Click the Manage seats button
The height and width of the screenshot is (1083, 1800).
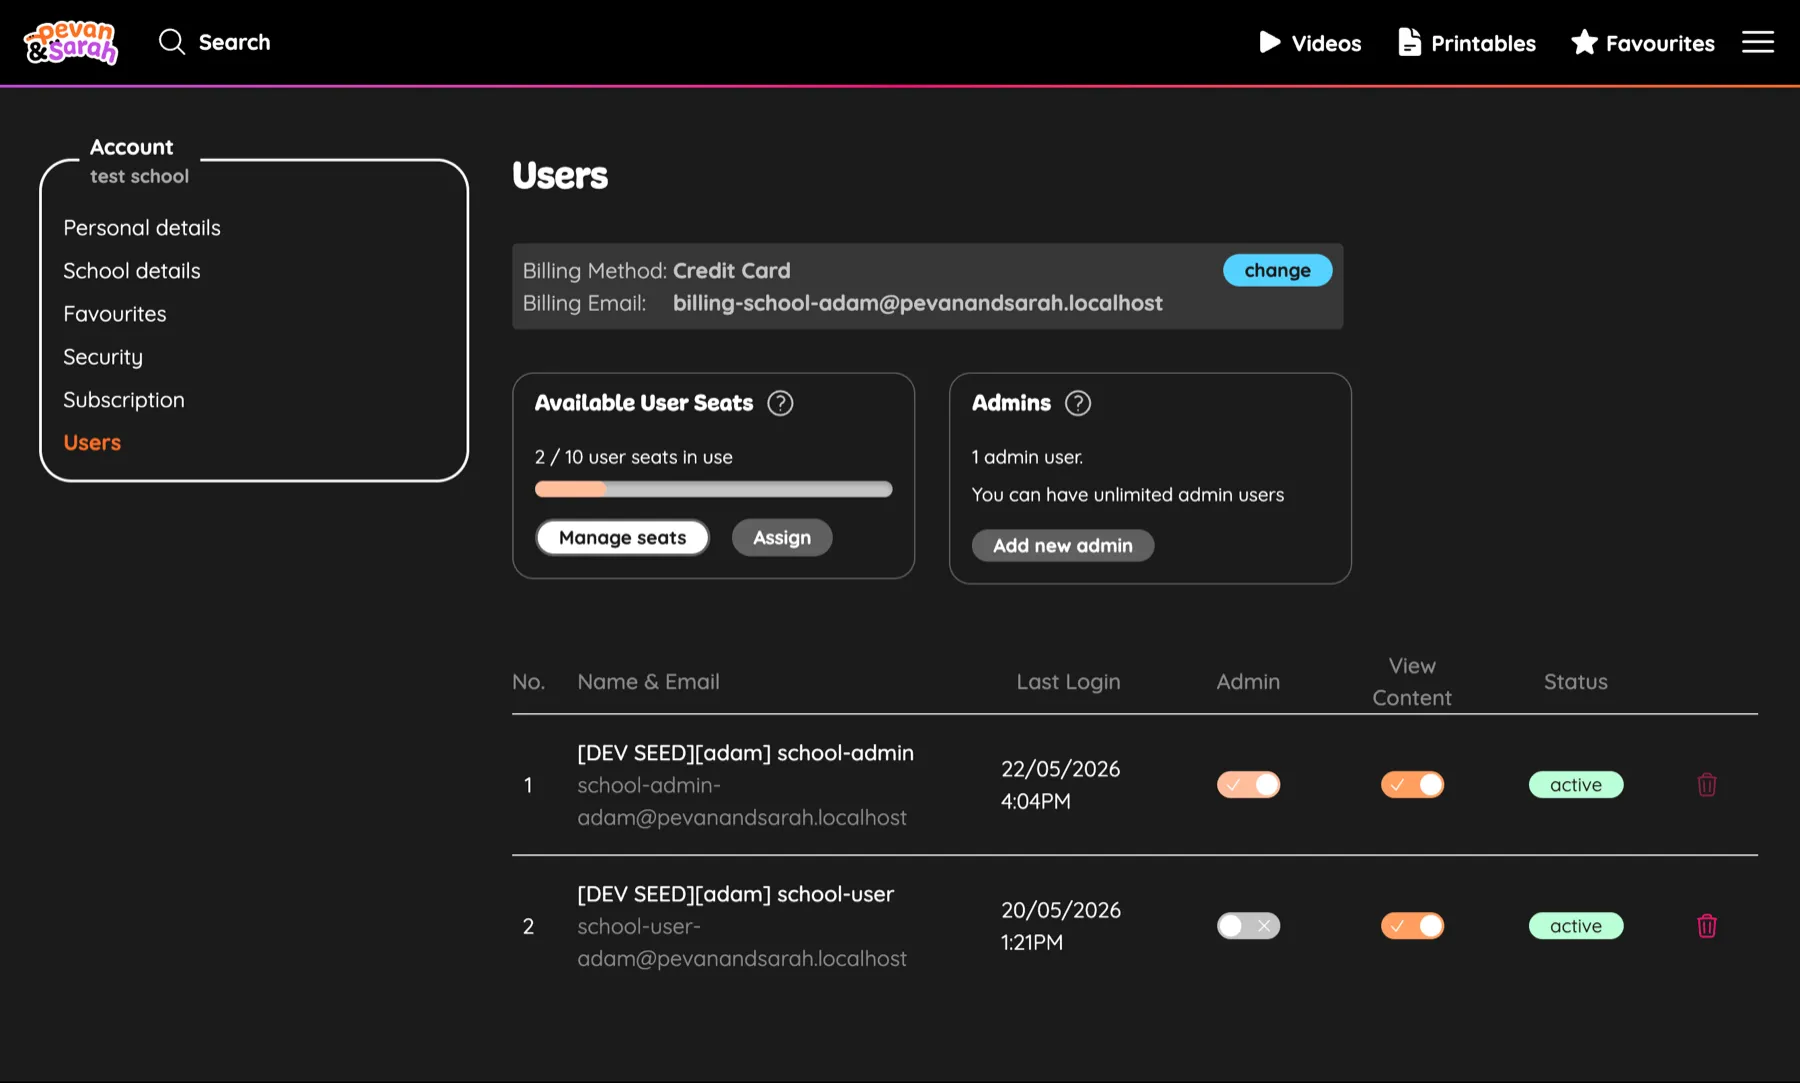622,538
